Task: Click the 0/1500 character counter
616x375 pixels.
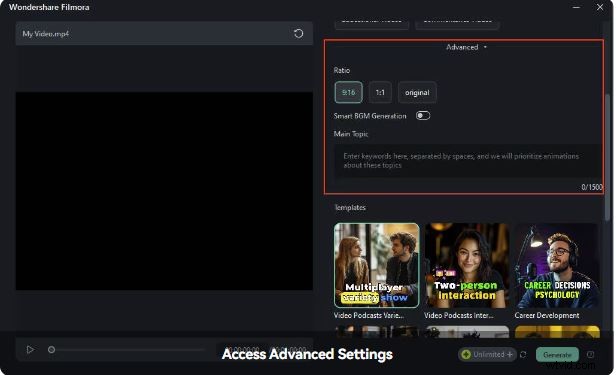Action: tap(592, 187)
